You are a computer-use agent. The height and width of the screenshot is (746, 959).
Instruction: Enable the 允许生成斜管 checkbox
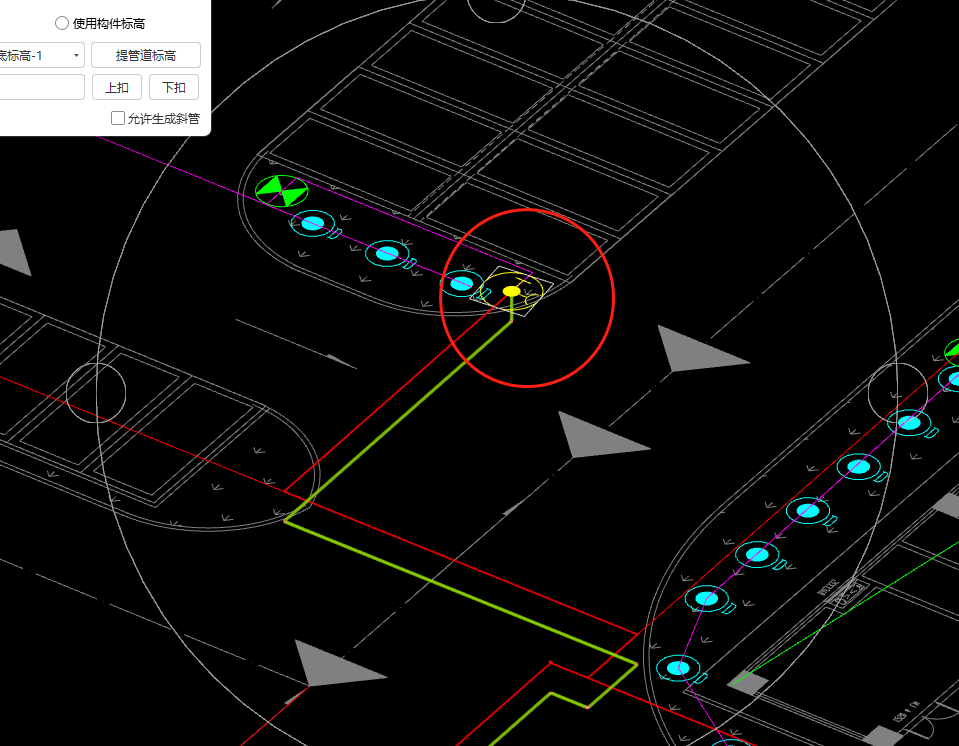pyautogui.click(x=118, y=118)
